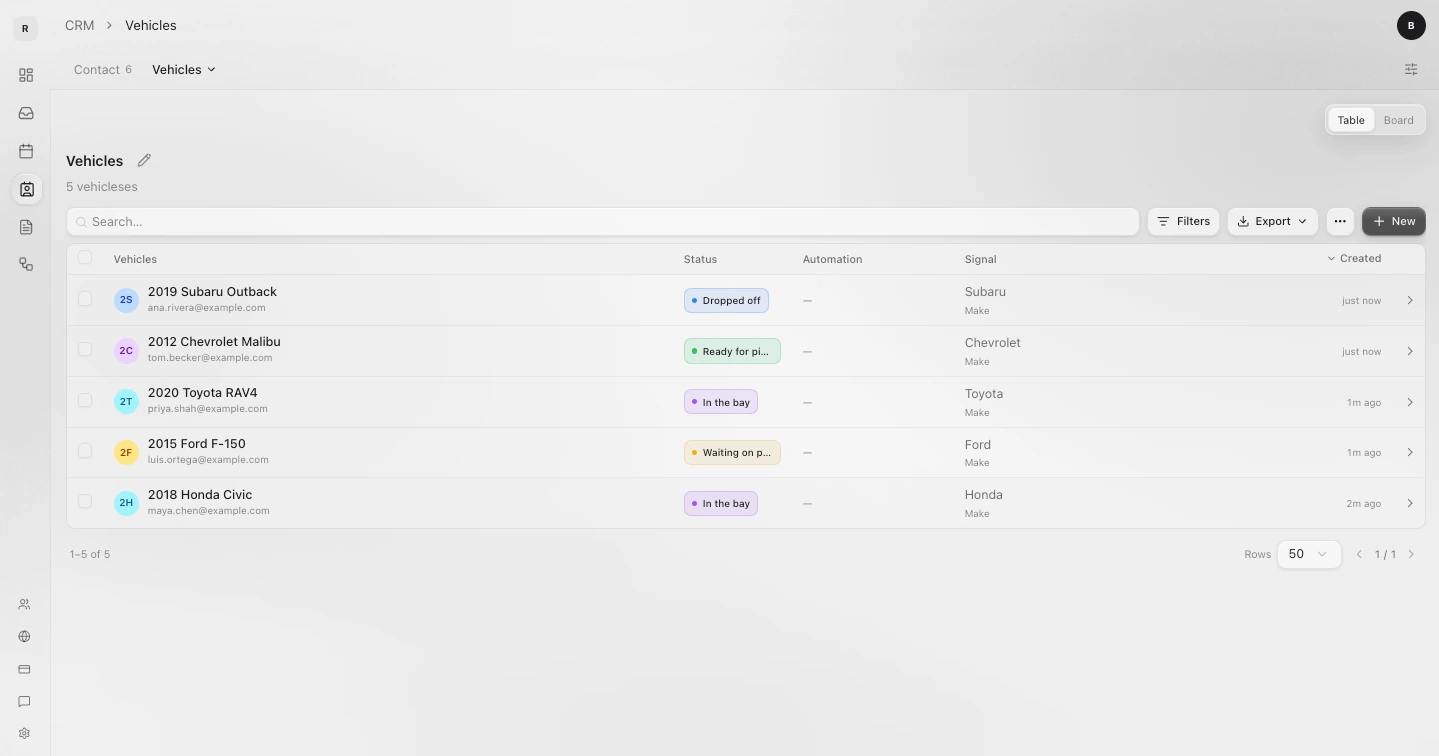The width and height of the screenshot is (1439, 756).
Task: Click the Automation column header
Action: [832, 259]
